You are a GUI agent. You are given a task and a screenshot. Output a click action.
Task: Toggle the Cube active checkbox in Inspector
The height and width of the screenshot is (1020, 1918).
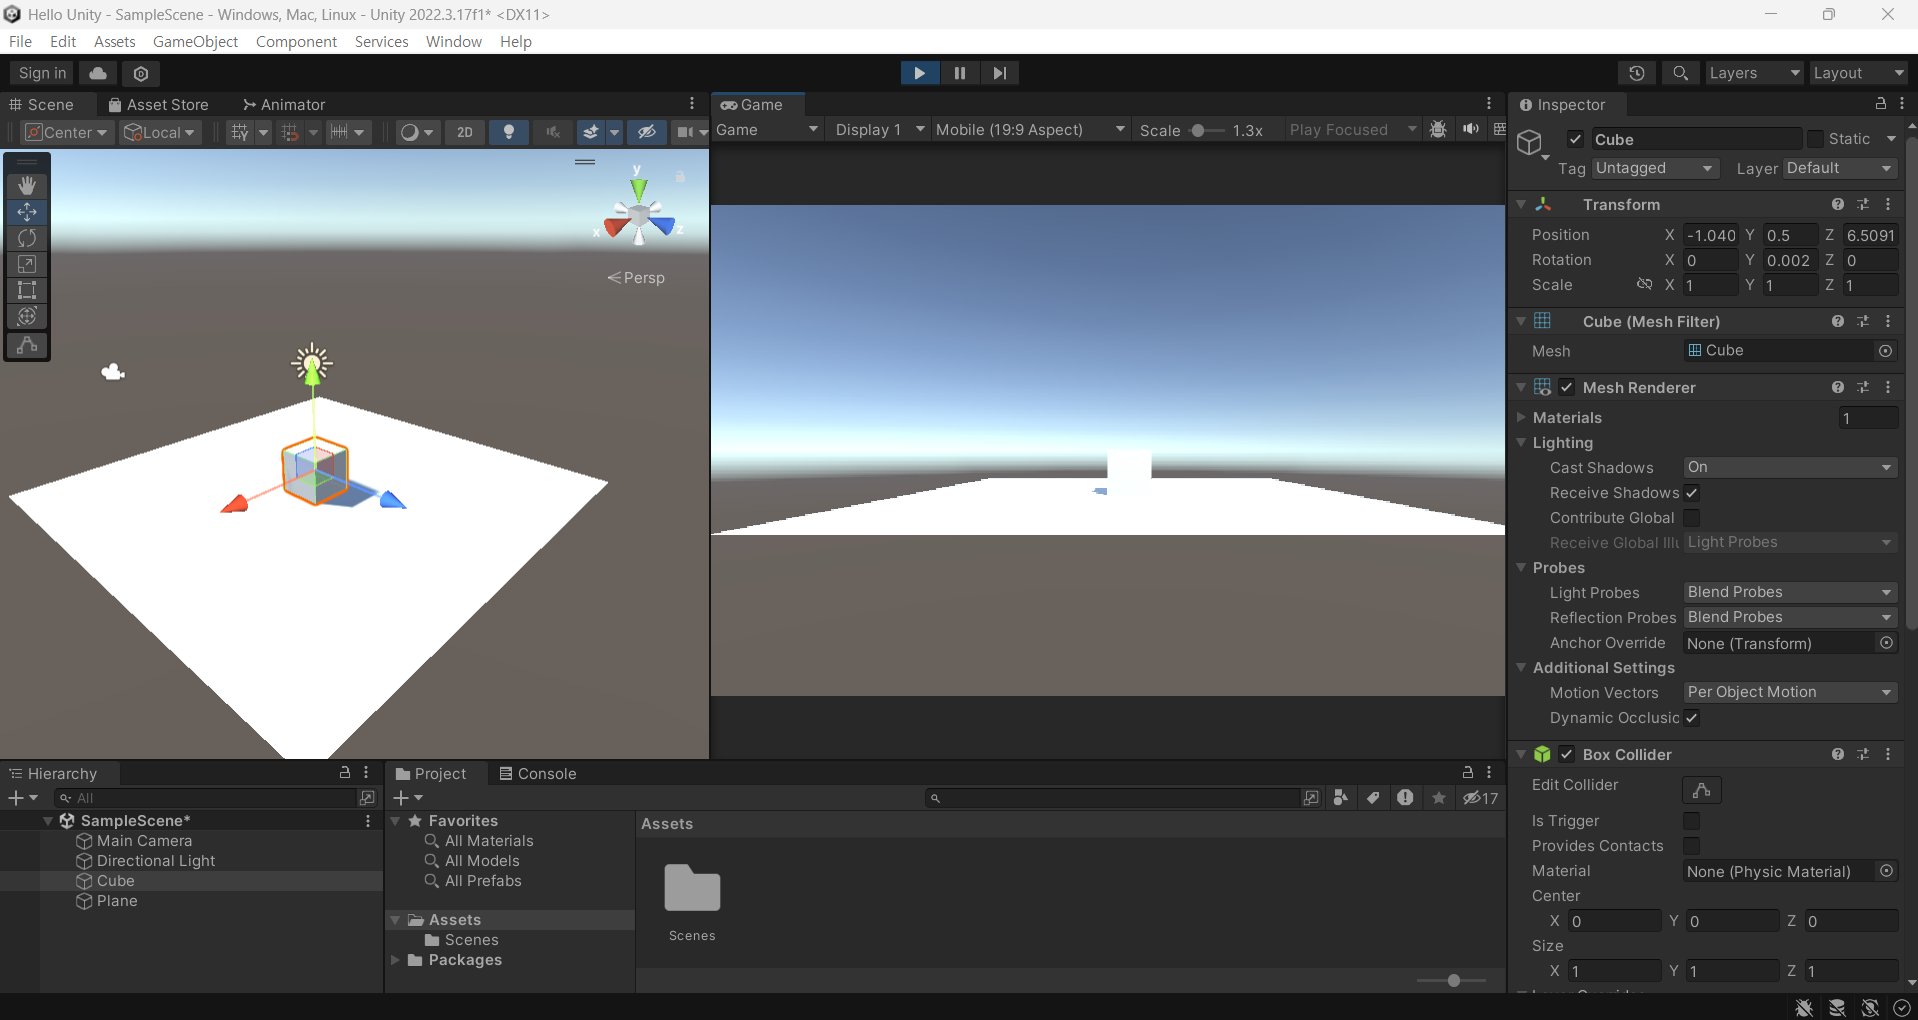[x=1575, y=139]
